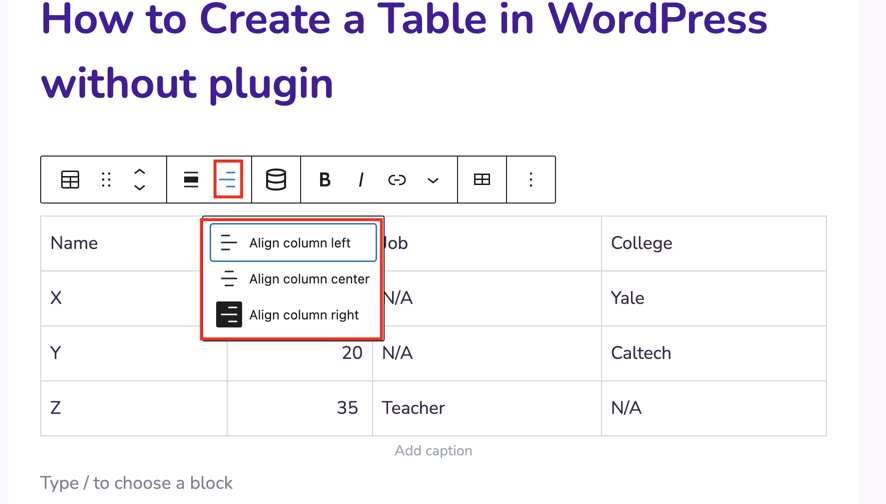
Task: Click the Teacher cell
Action: [x=487, y=407]
